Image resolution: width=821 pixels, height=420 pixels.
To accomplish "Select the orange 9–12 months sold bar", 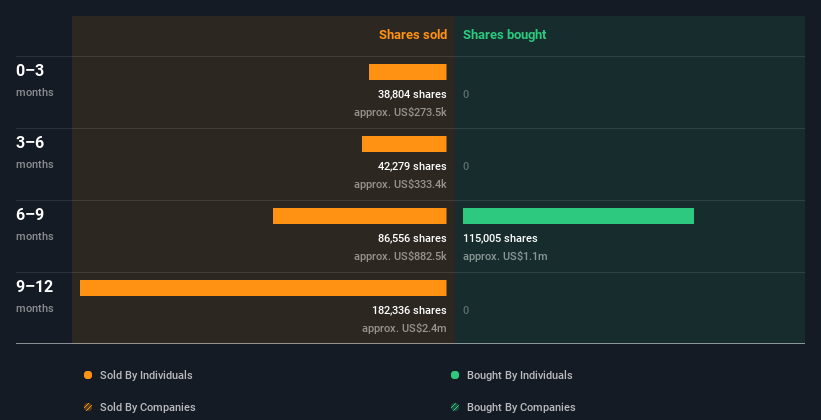I will 263,288.
